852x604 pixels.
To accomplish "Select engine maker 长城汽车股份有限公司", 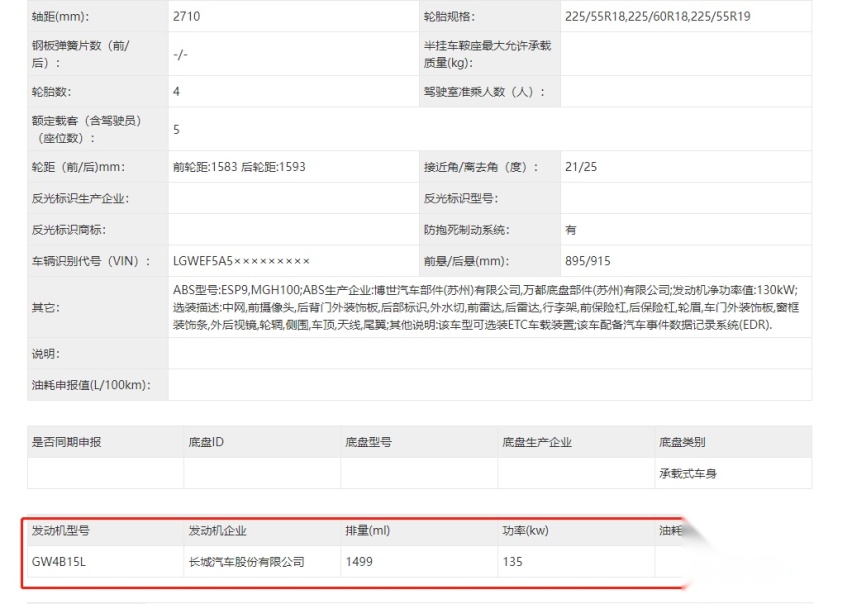I will click(x=246, y=562).
